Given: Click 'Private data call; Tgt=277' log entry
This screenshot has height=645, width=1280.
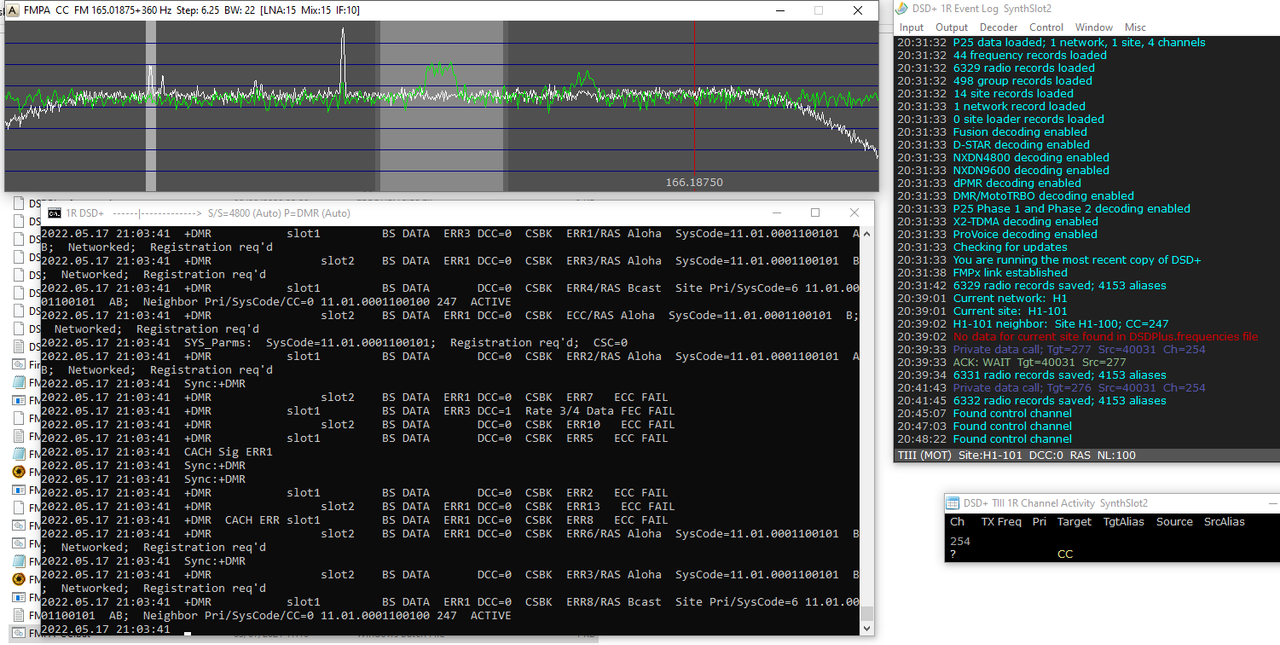Looking at the screenshot, I should click(x=1079, y=350).
